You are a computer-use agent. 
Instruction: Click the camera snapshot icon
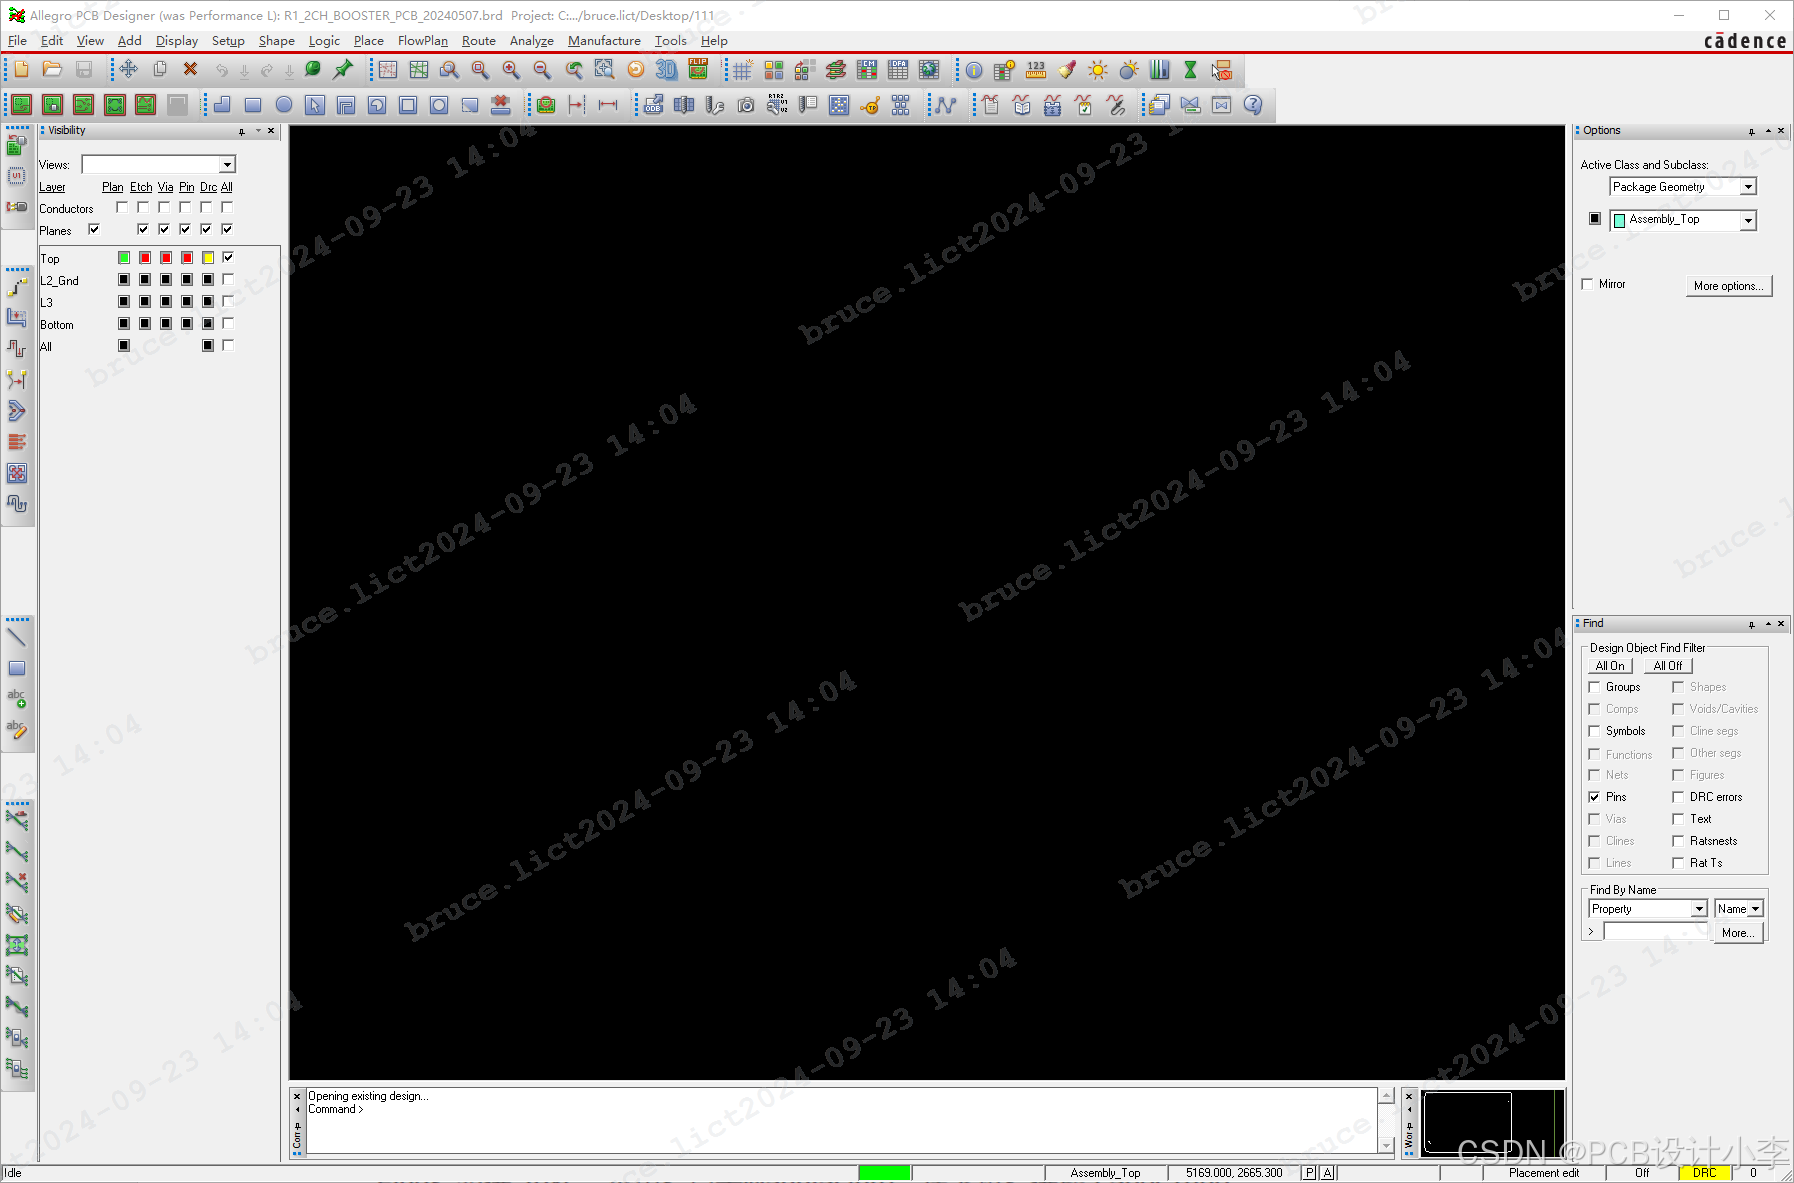coord(746,105)
